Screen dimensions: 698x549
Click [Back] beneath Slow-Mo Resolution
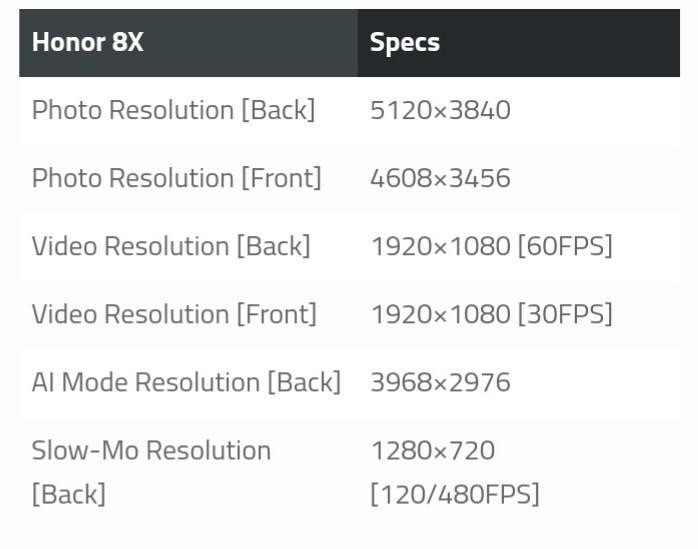[68, 494]
